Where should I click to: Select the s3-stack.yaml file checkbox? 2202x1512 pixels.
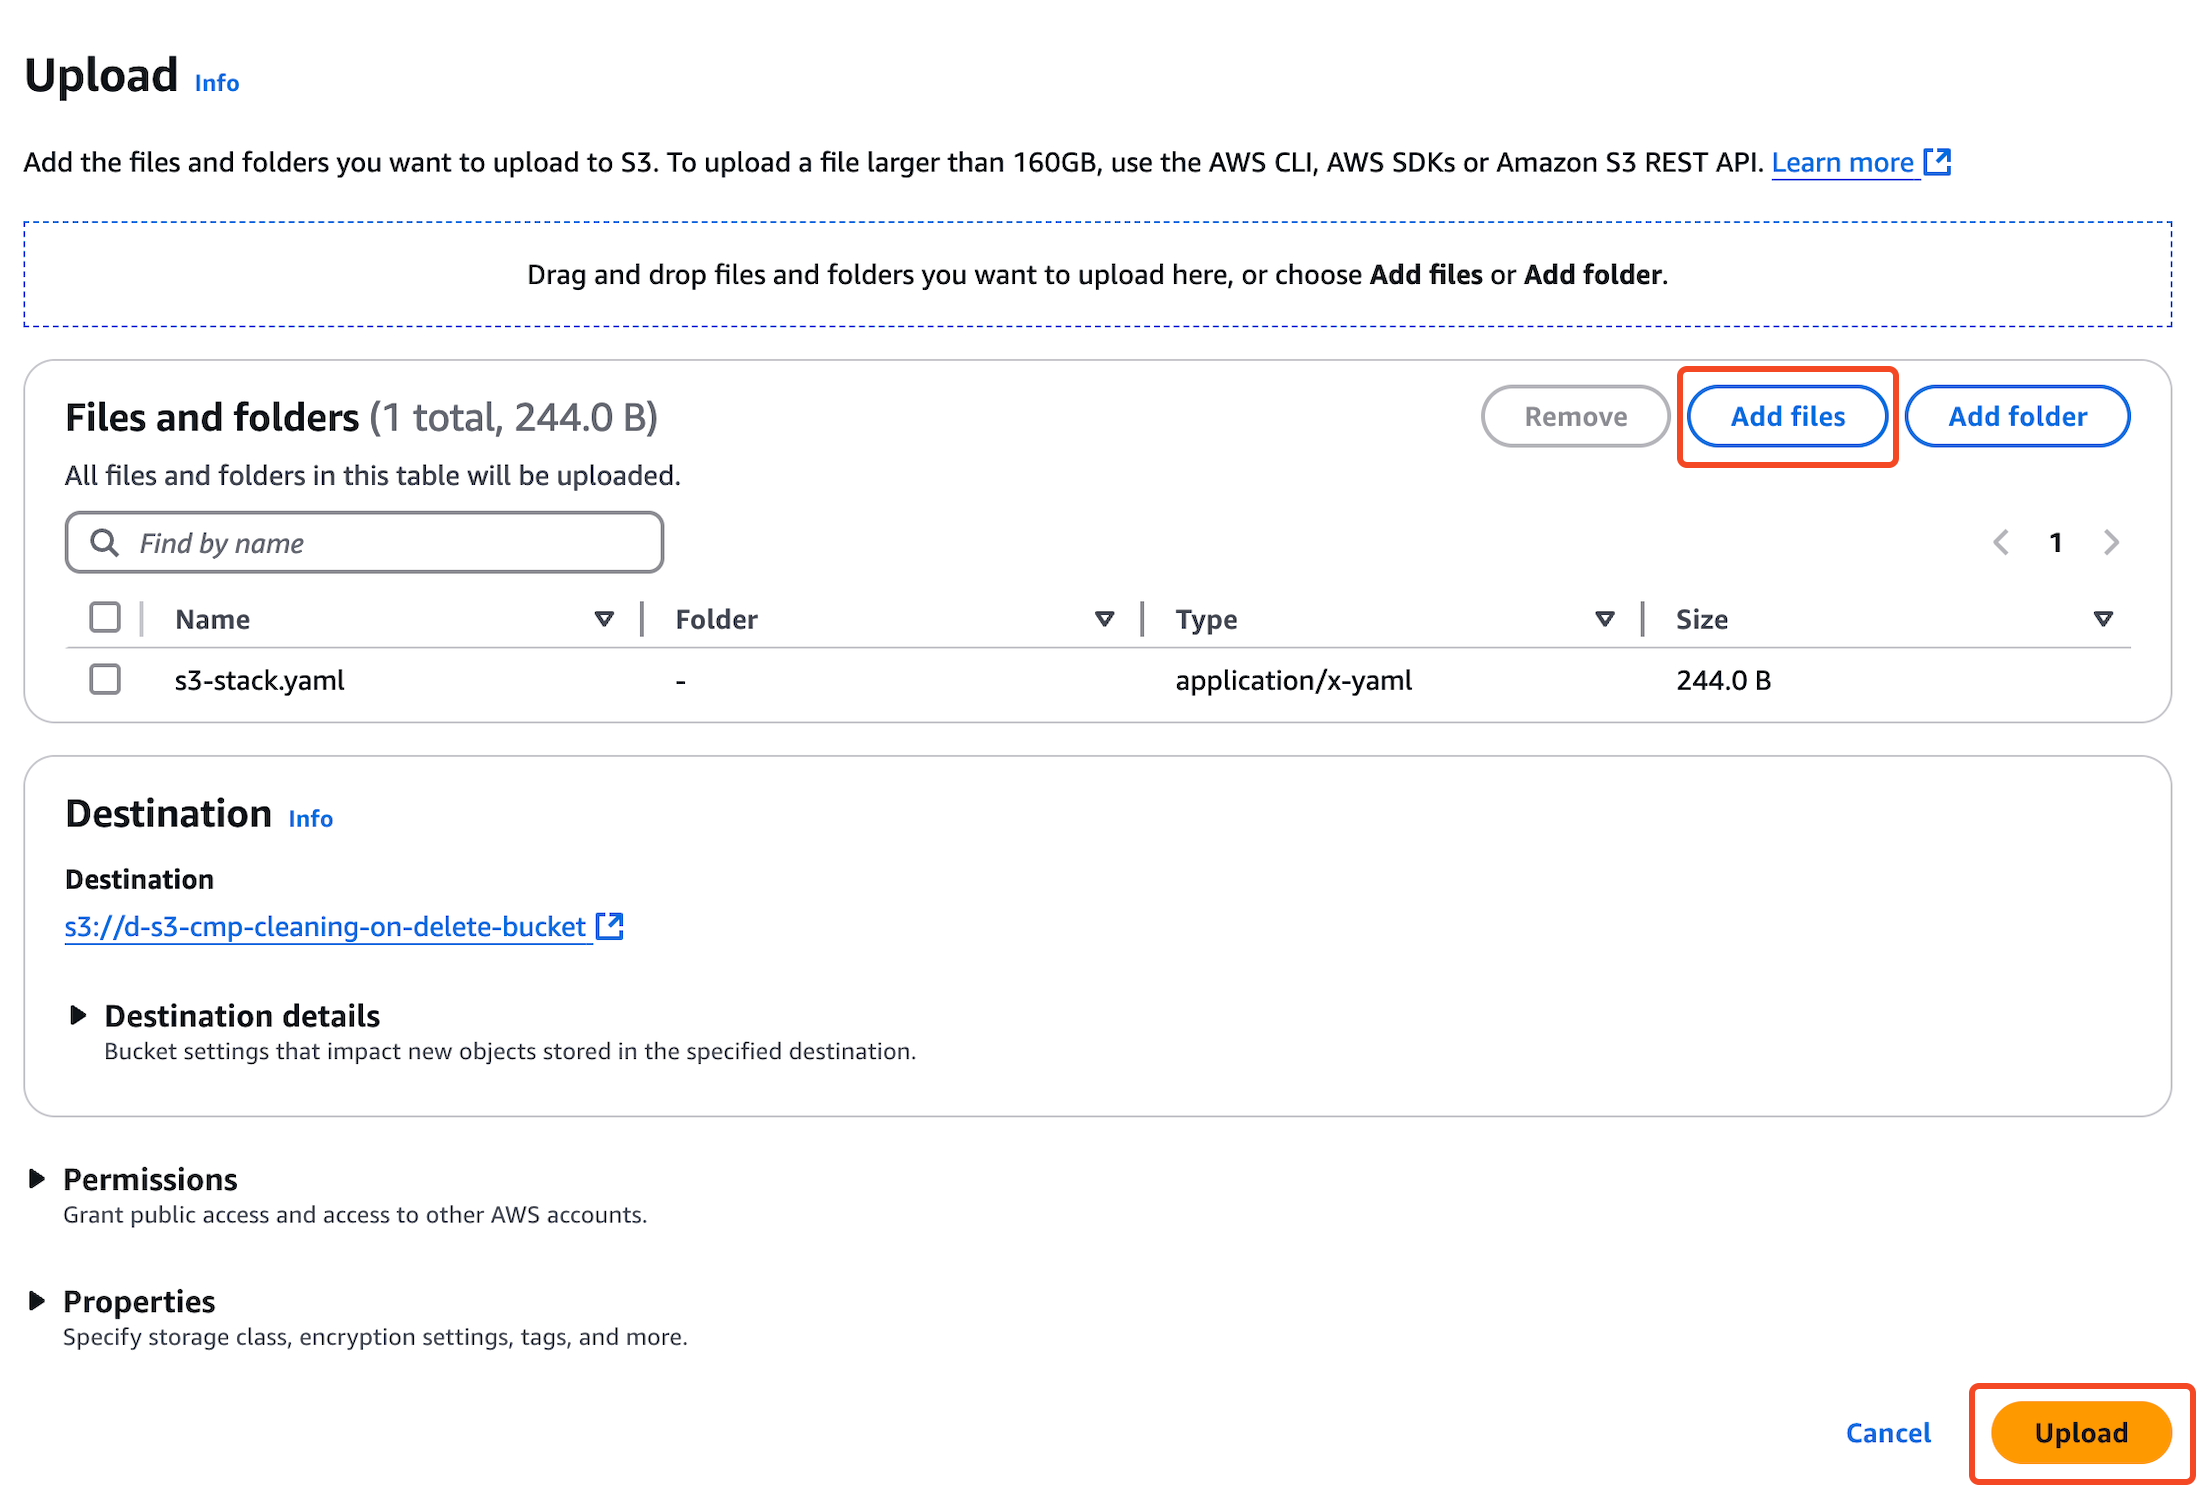coord(105,680)
